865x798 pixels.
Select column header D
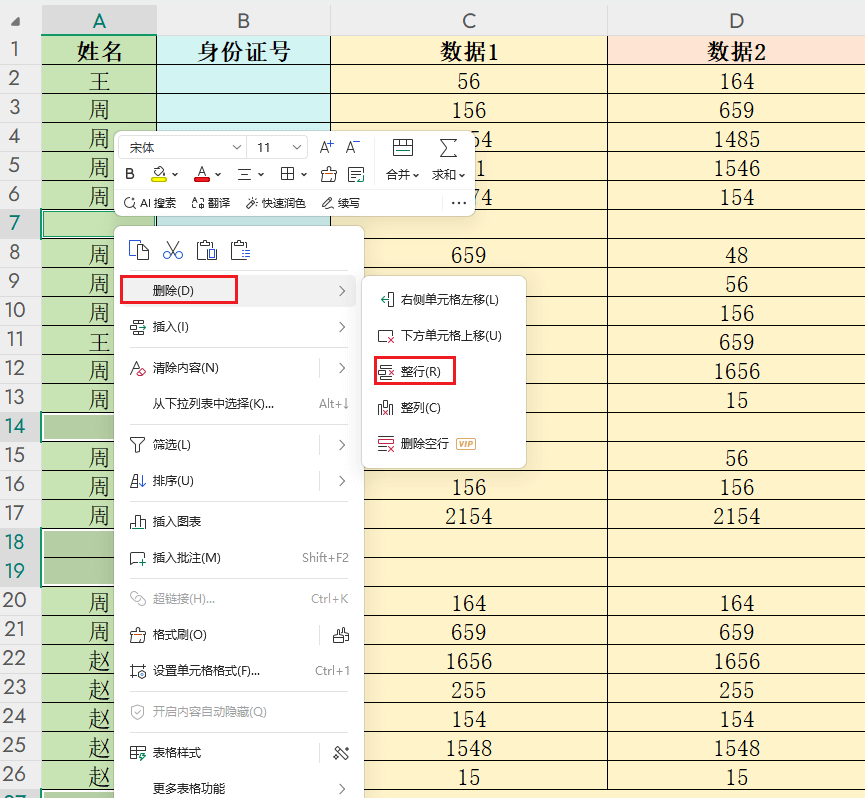point(736,18)
